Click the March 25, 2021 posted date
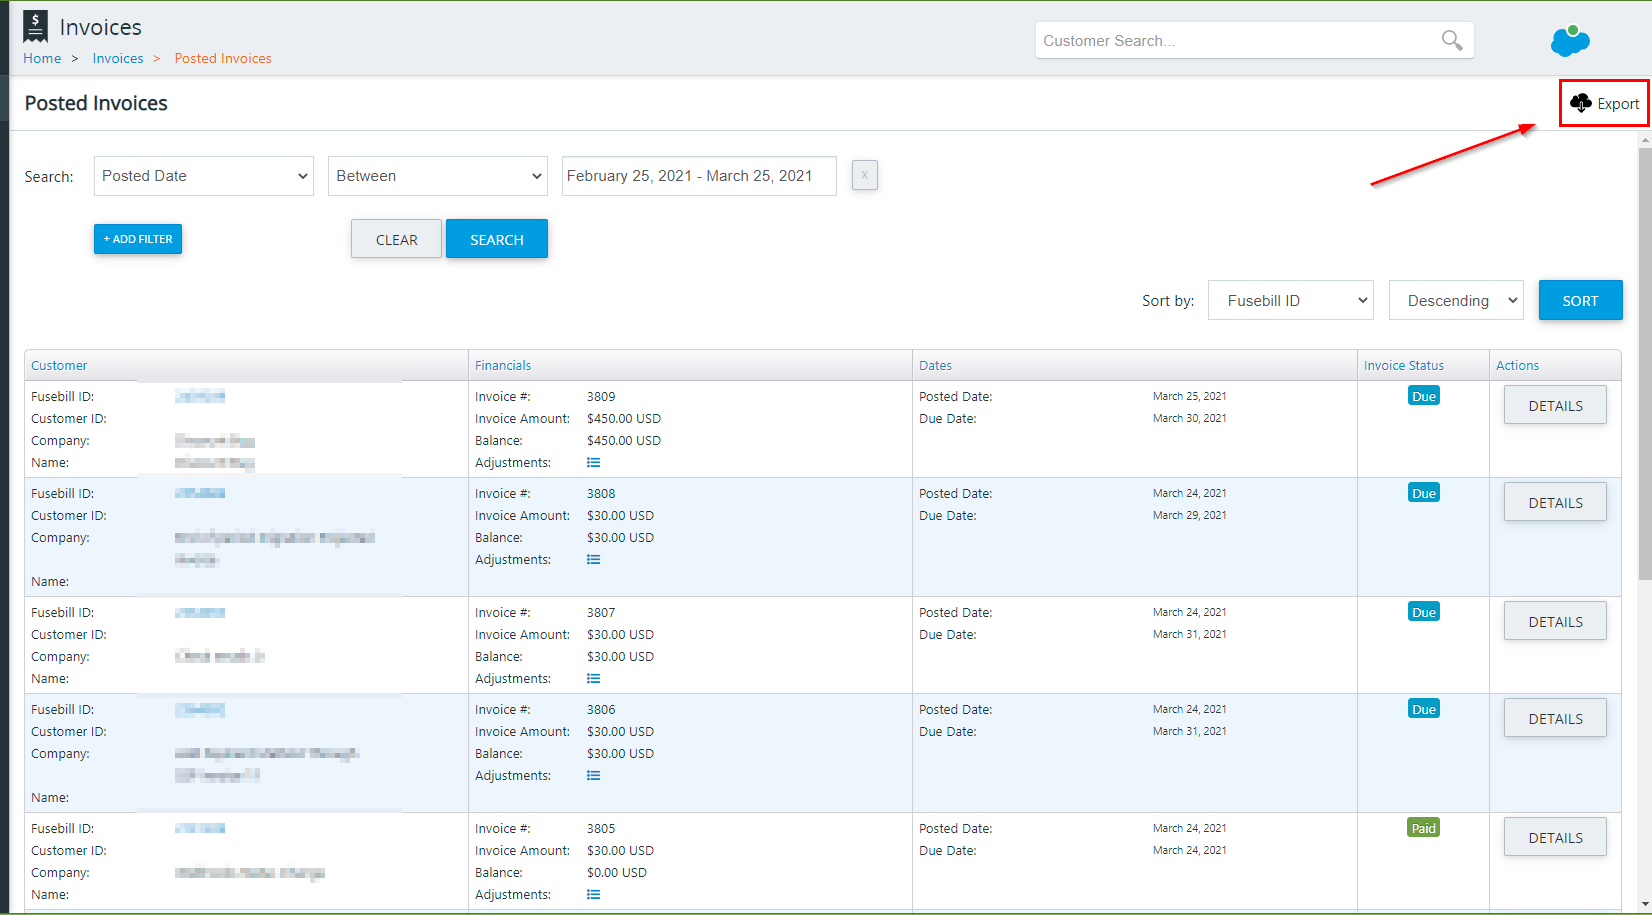 pos(1190,397)
